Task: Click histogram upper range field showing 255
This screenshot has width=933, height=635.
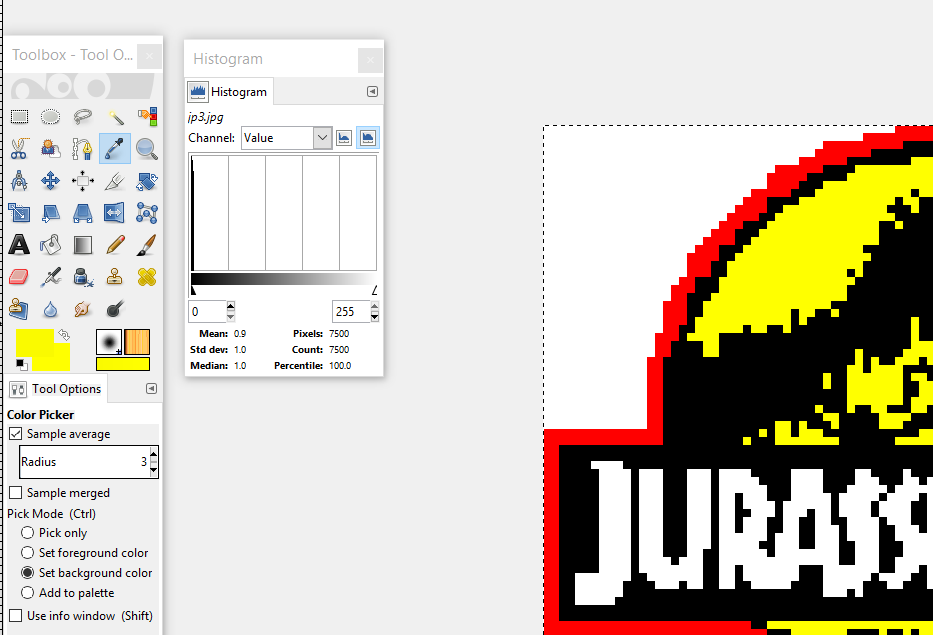Action: click(351, 311)
